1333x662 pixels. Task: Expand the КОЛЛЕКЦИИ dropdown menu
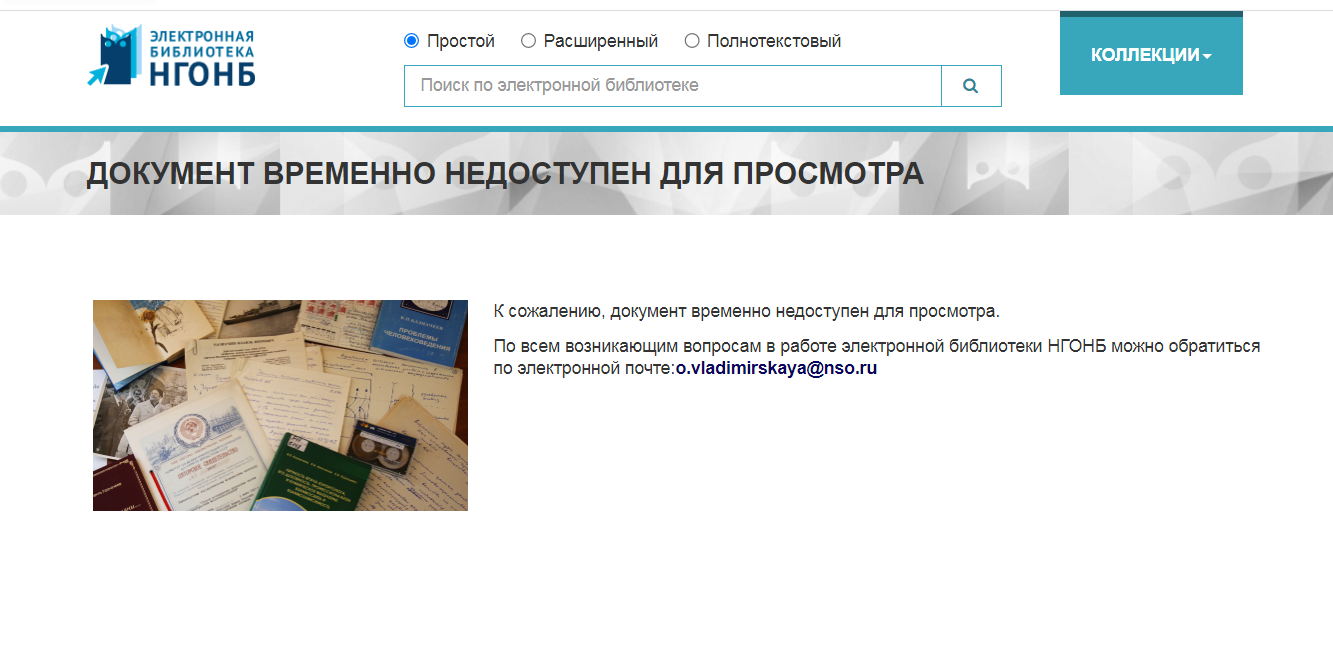pos(1150,55)
